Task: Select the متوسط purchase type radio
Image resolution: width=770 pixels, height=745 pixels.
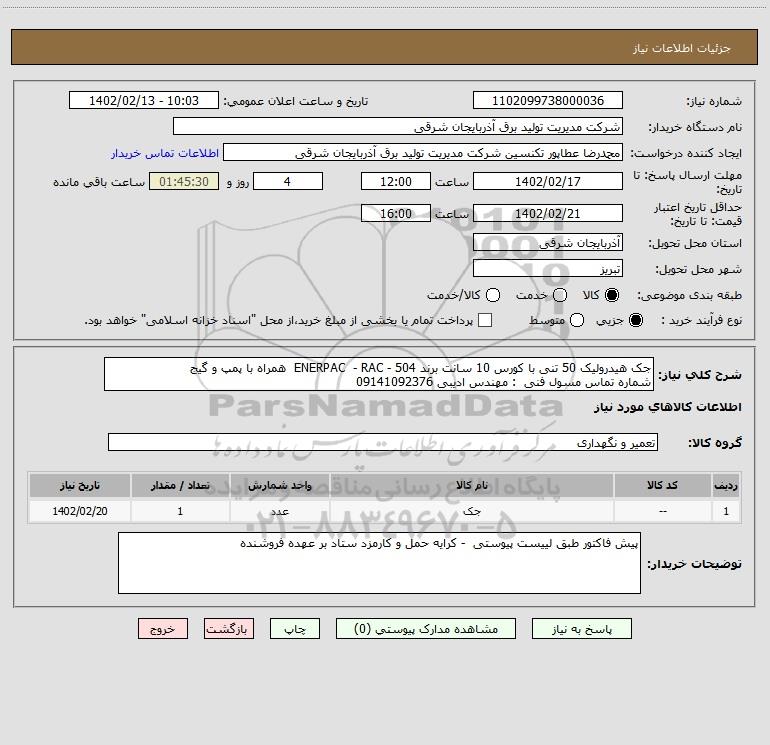Action: pyautogui.click(x=577, y=320)
